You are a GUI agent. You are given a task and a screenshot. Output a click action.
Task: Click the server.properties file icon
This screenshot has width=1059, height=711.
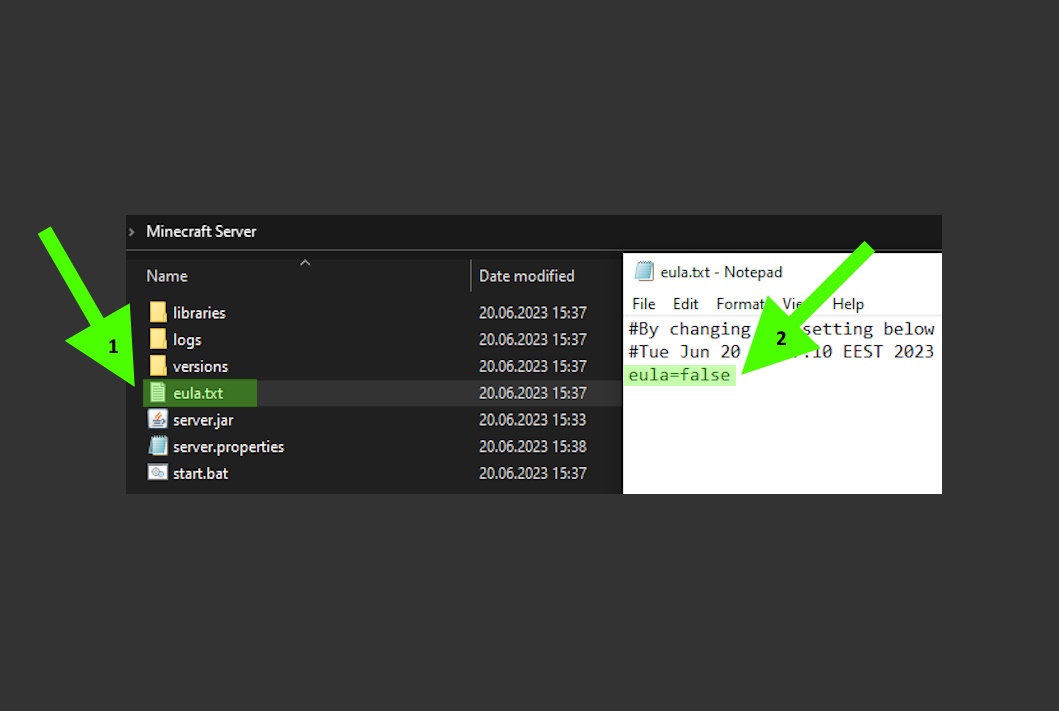coord(158,446)
